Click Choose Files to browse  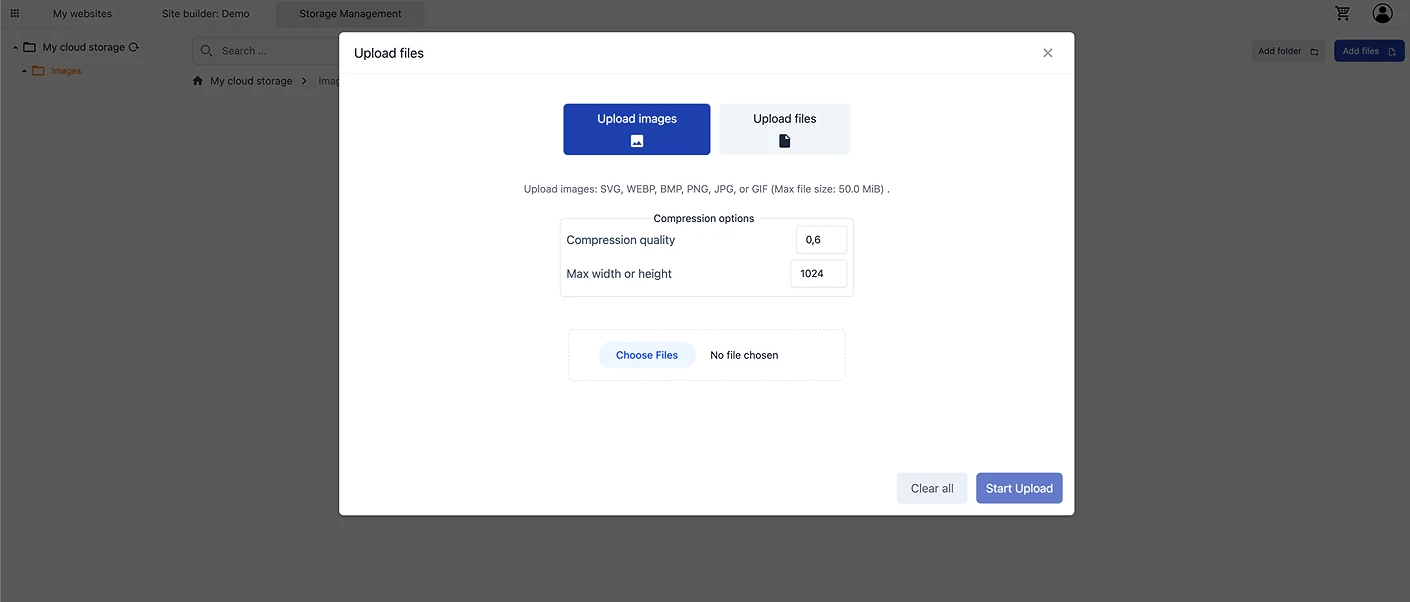[646, 355]
